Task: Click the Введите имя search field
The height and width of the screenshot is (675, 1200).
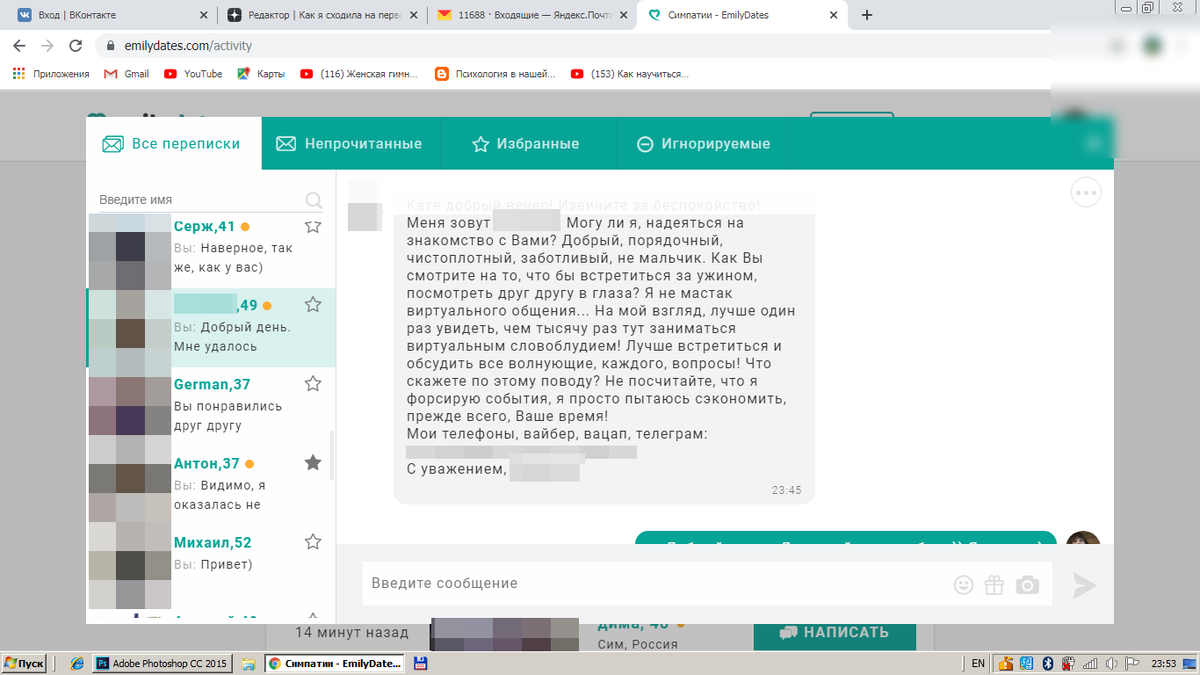Action: coord(198,199)
